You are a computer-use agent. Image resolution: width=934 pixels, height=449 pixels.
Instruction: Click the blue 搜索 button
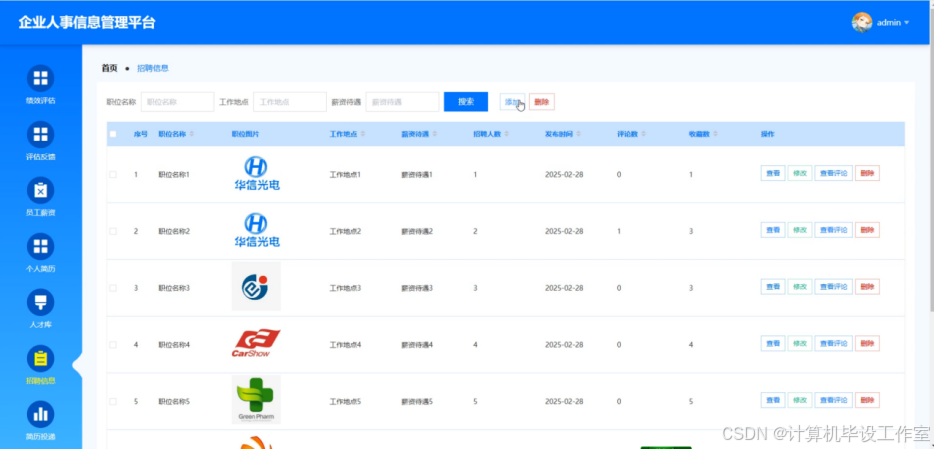466,102
